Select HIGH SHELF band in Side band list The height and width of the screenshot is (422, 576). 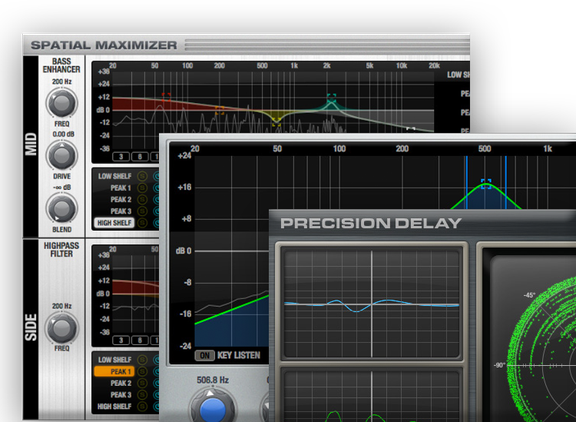[114, 406]
